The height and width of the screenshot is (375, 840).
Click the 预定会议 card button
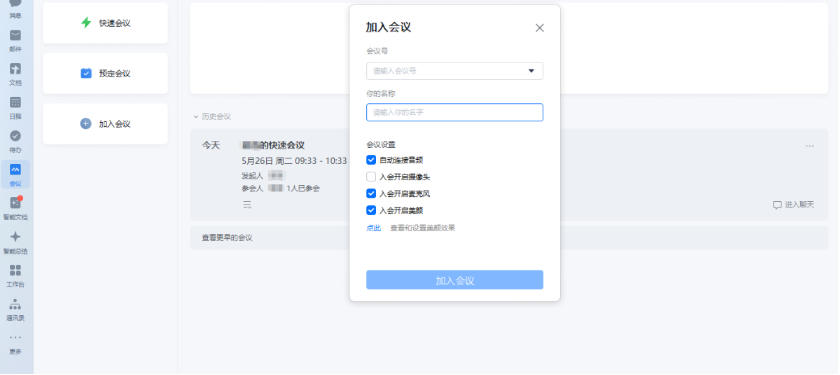[x=105, y=73]
